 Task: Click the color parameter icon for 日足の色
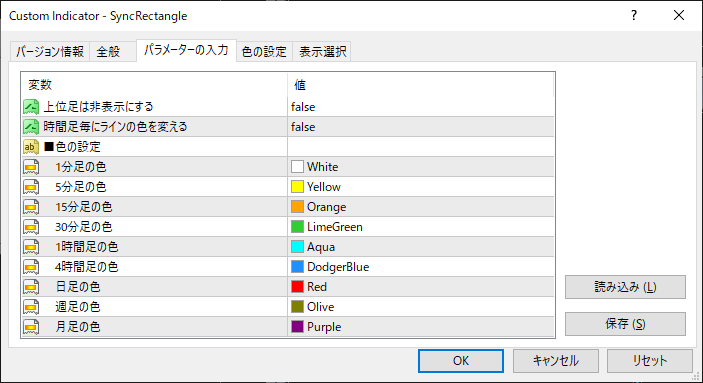pyautogui.click(x=31, y=287)
